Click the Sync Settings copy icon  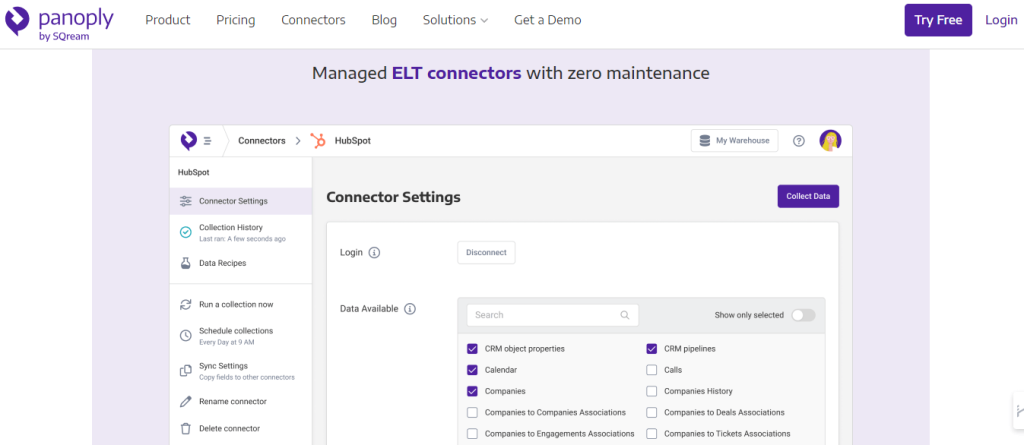[185, 371]
